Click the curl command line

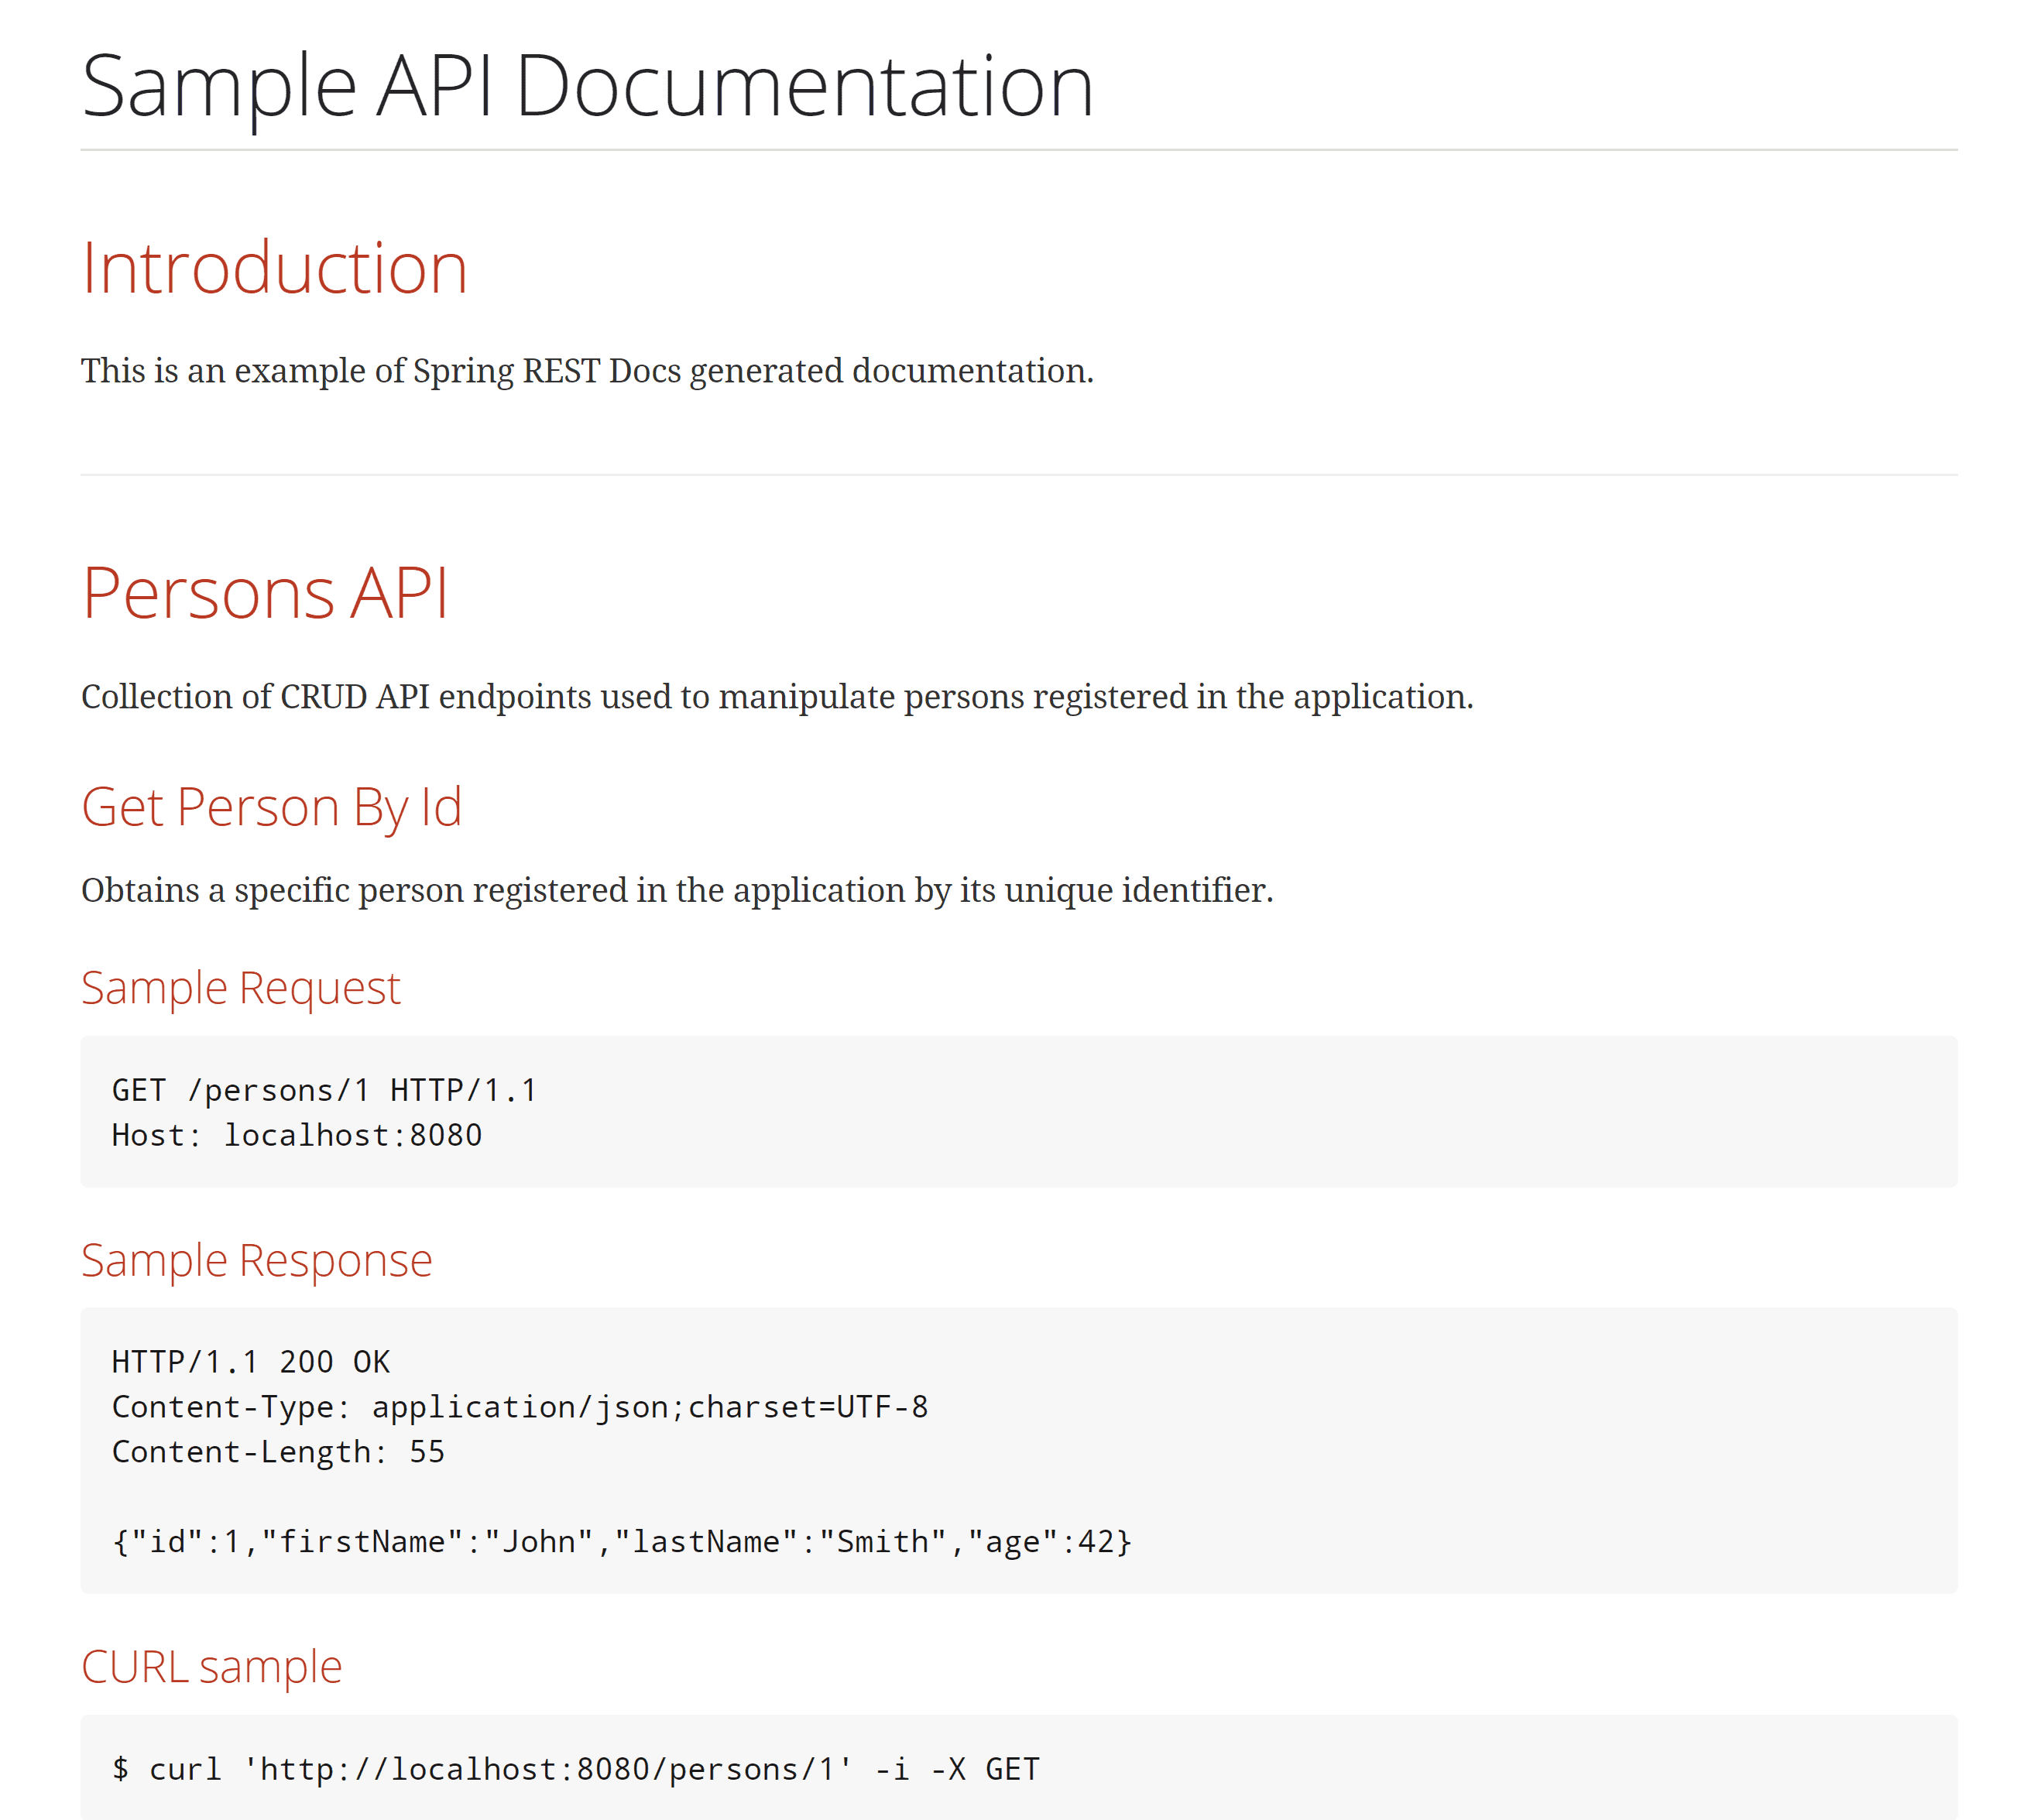[x=575, y=1769]
